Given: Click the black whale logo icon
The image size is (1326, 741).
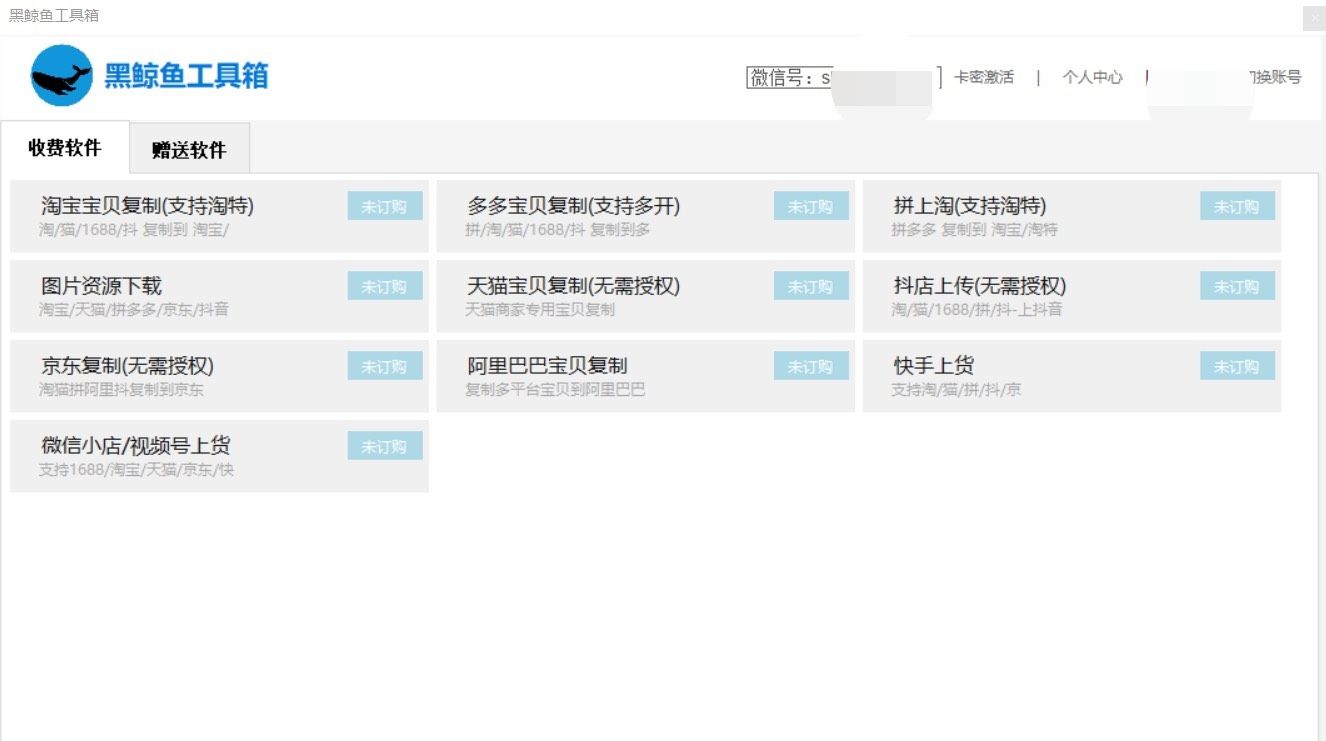Looking at the screenshot, I should point(62,75).
